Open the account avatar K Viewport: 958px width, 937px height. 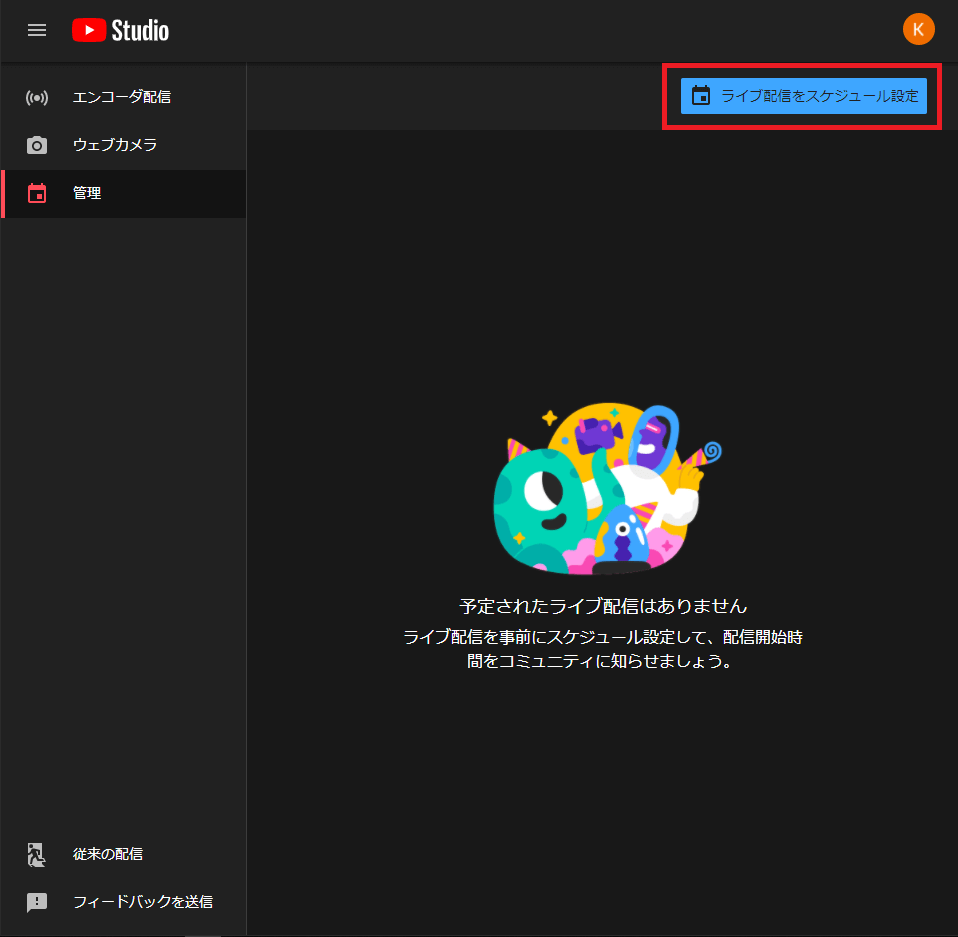coord(918,29)
